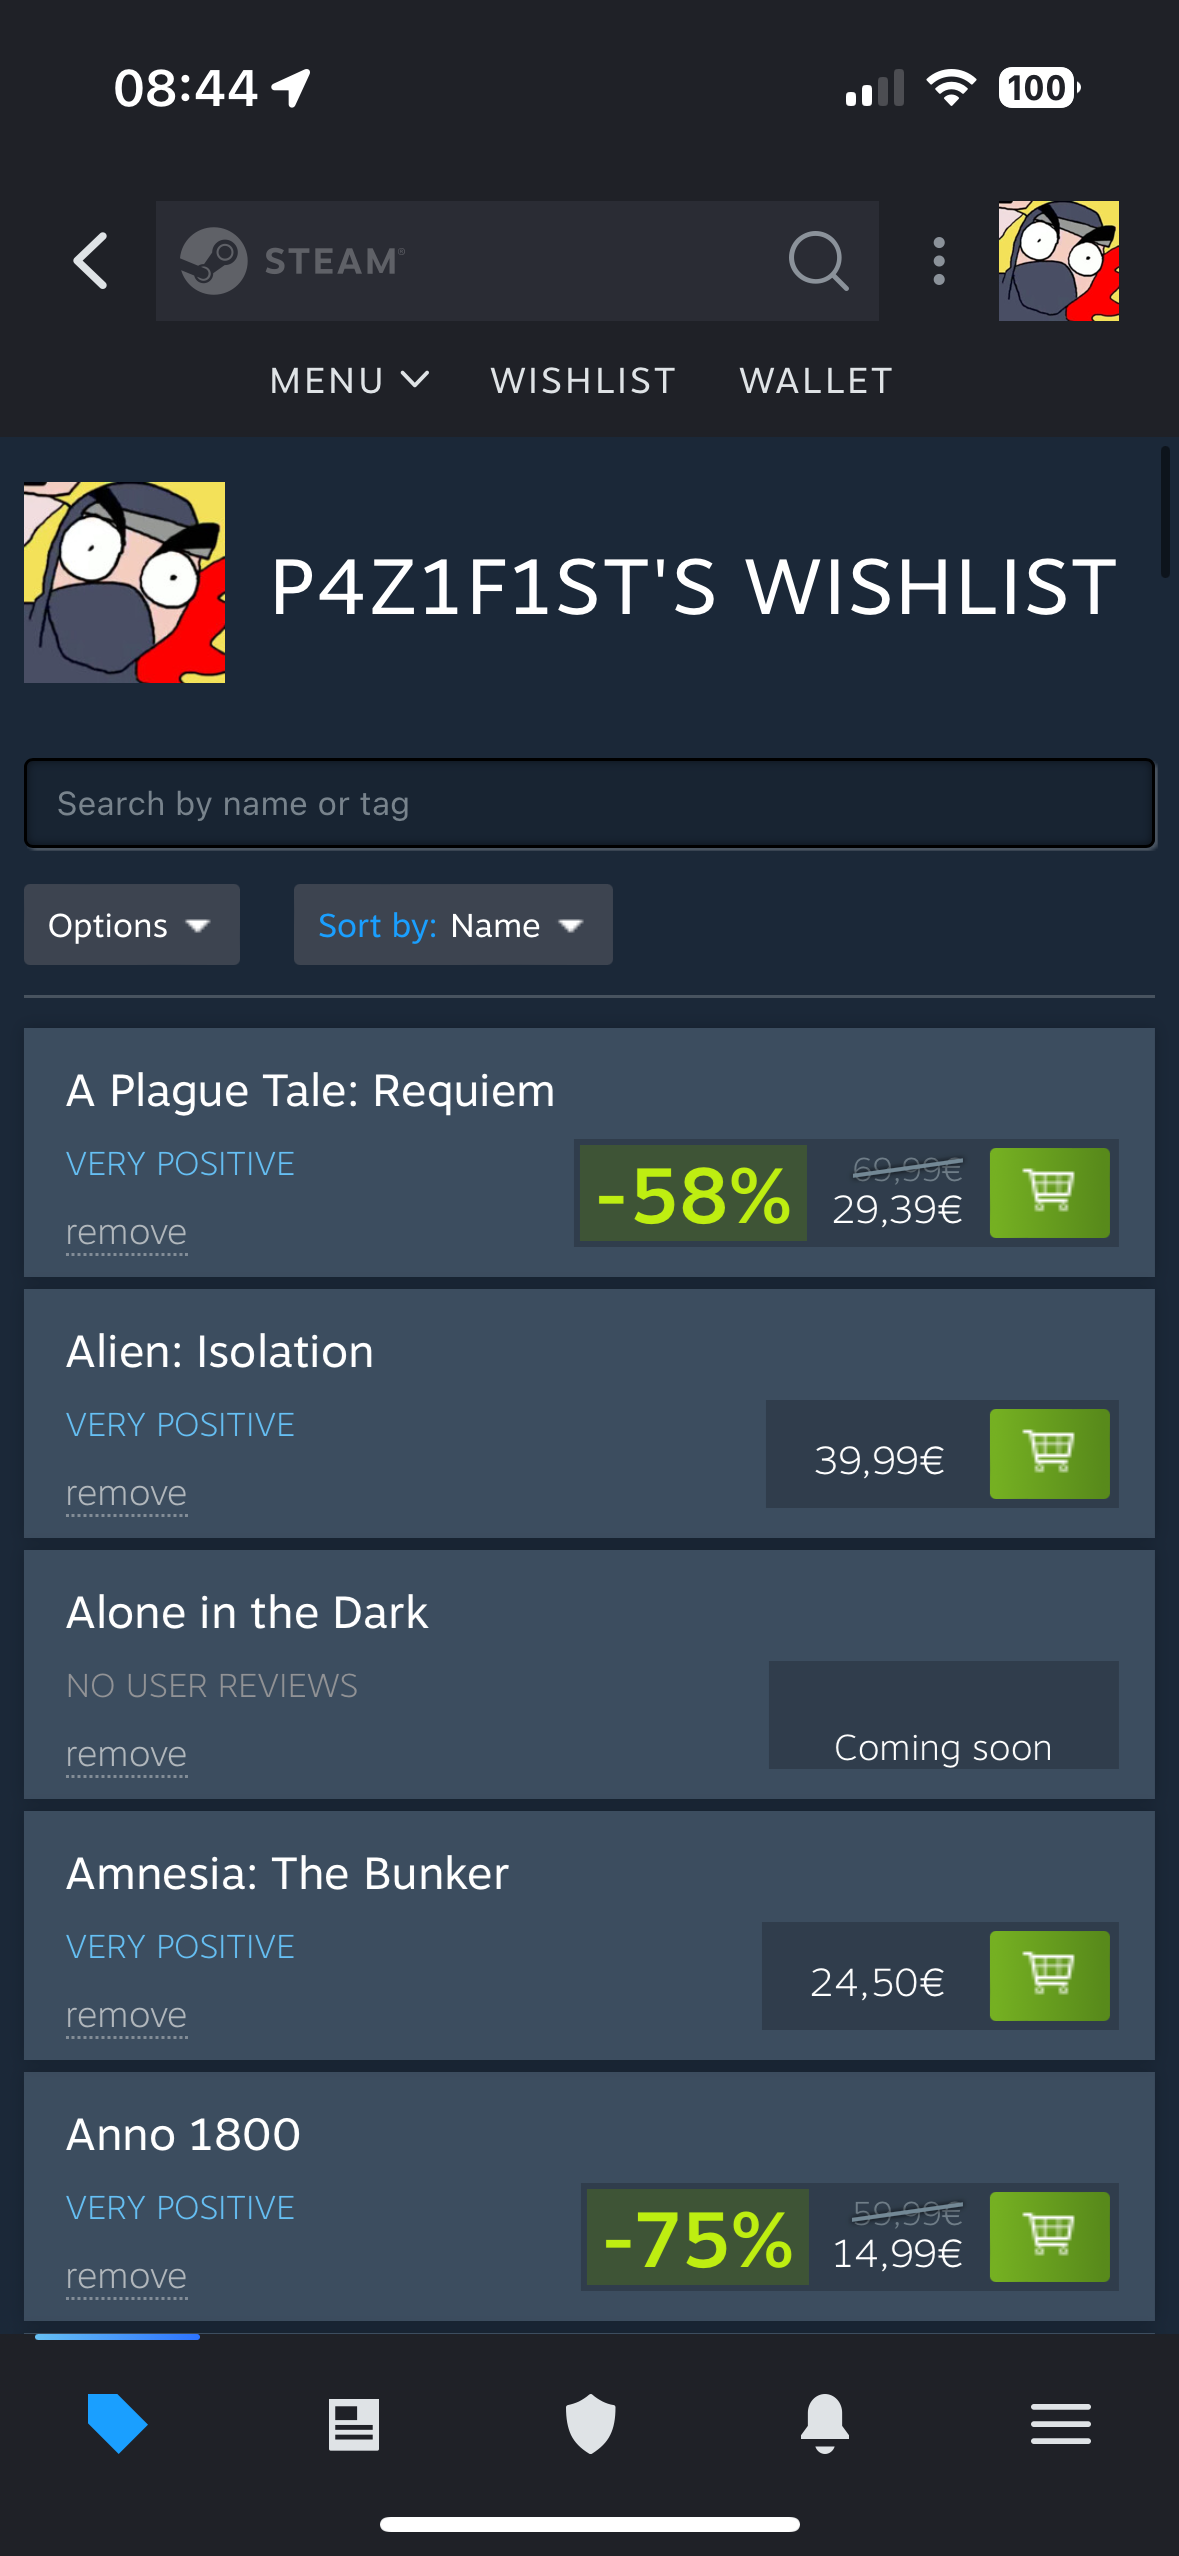The width and height of the screenshot is (1179, 2556).
Task: Open the hamburger menu at bottom
Action: tap(1061, 2424)
